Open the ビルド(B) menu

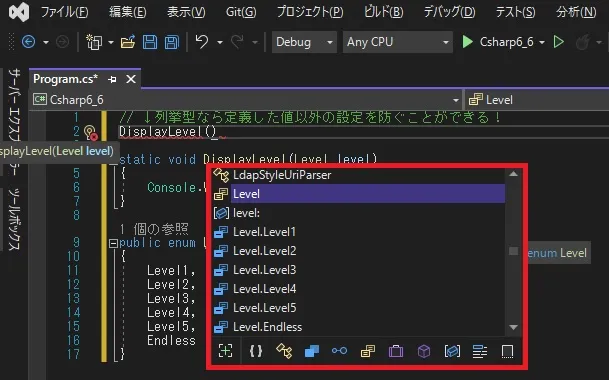[x=383, y=12]
